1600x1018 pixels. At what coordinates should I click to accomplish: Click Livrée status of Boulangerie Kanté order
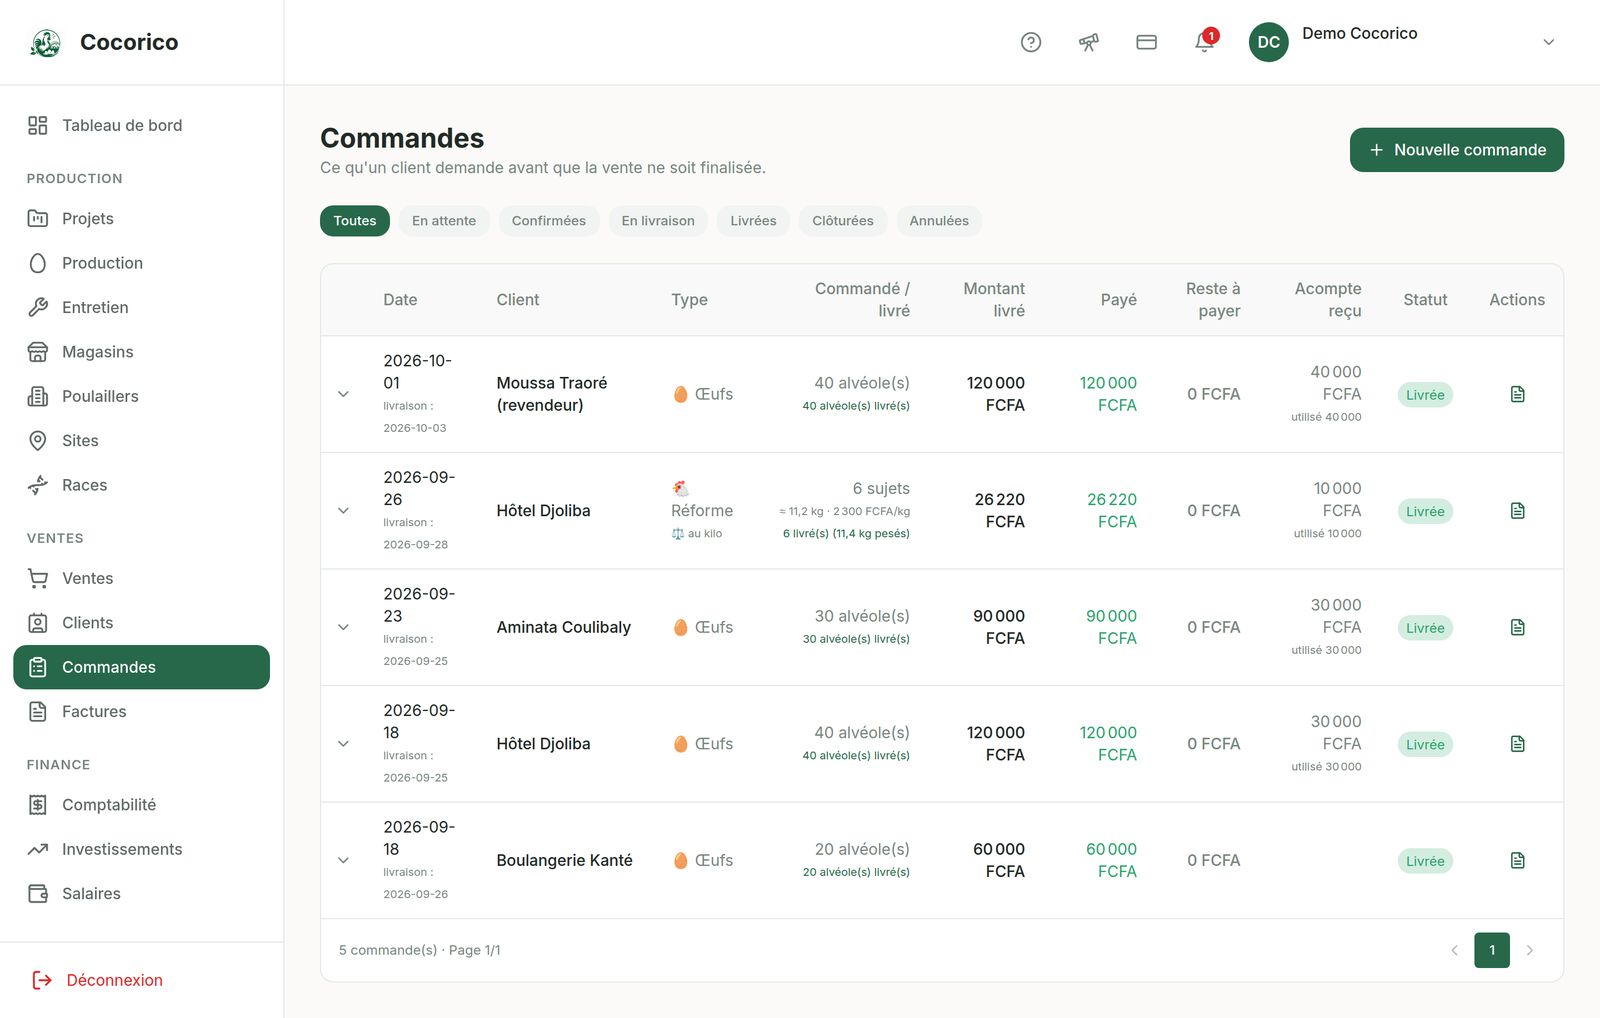pyautogui.click(x=1425, y=861)
